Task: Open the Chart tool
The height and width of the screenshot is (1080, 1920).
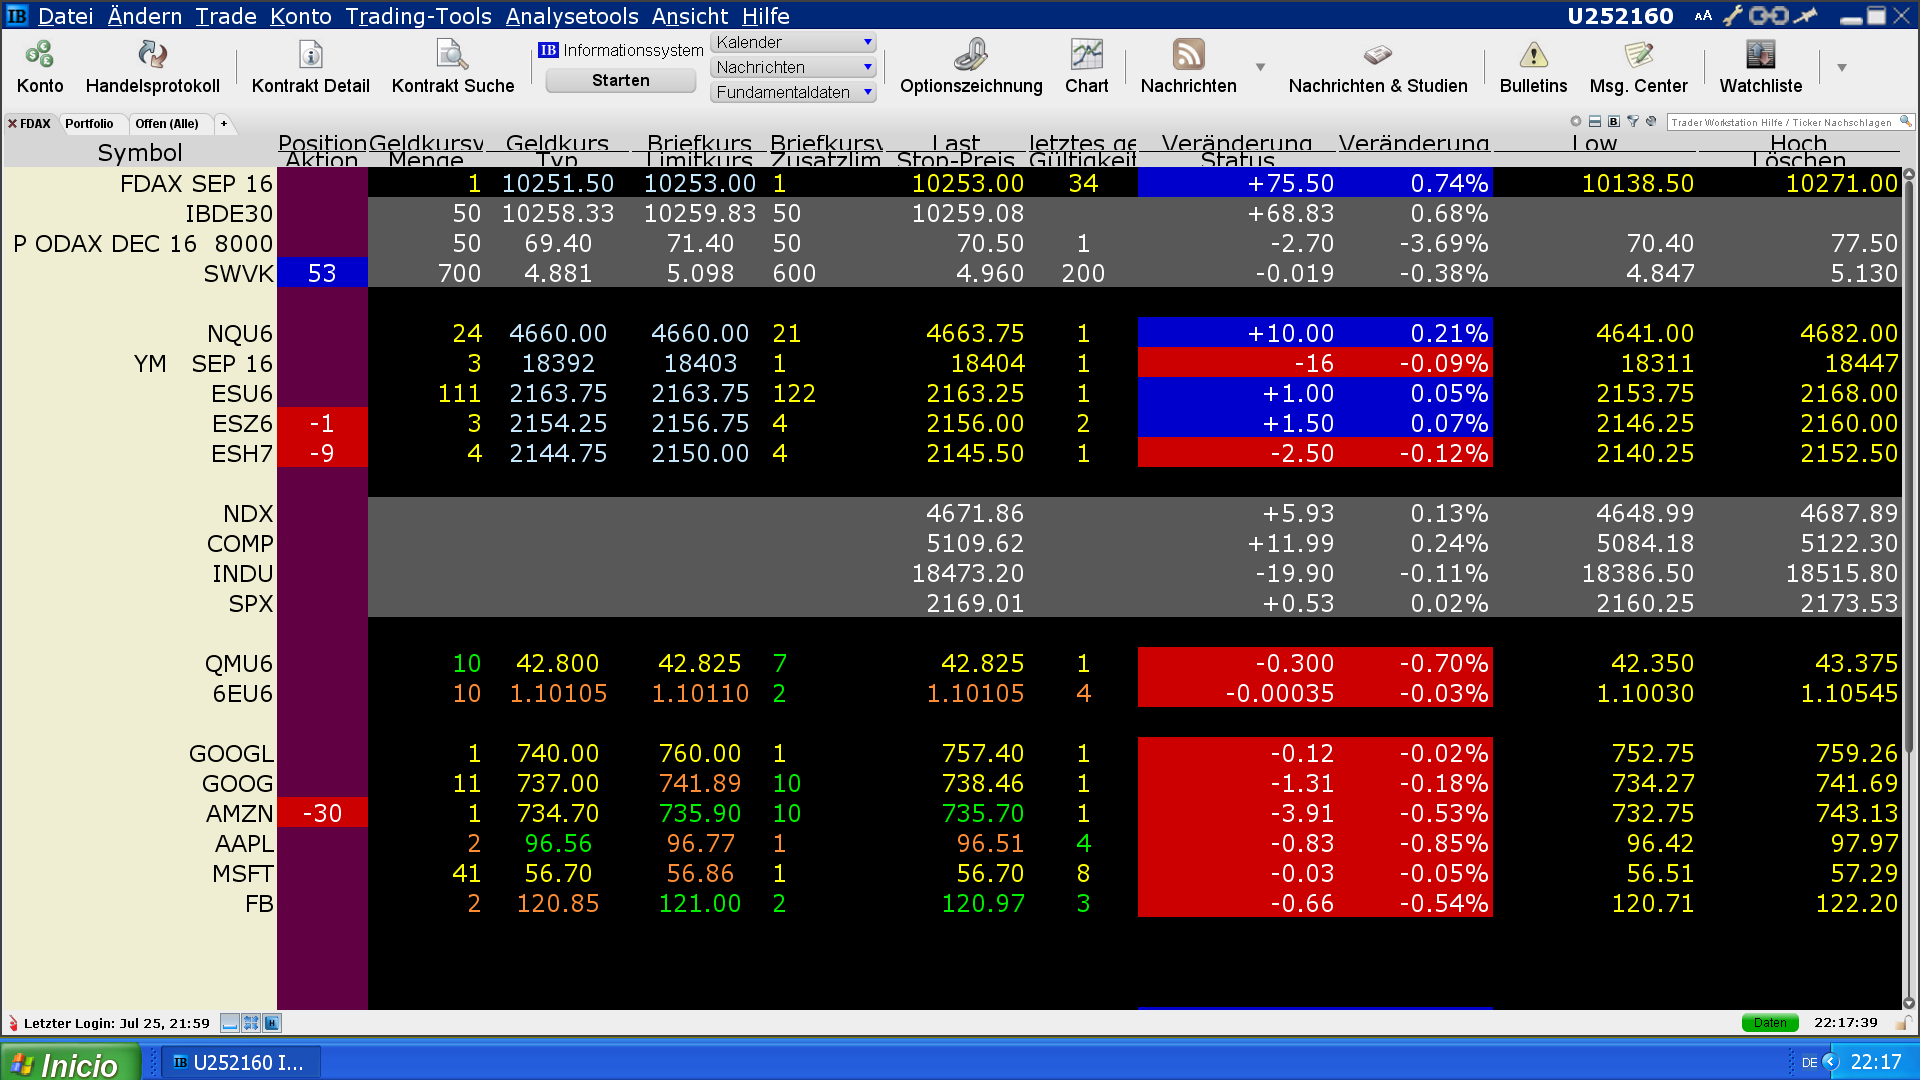Action: pyautogui.click(x=1086, y=55)
